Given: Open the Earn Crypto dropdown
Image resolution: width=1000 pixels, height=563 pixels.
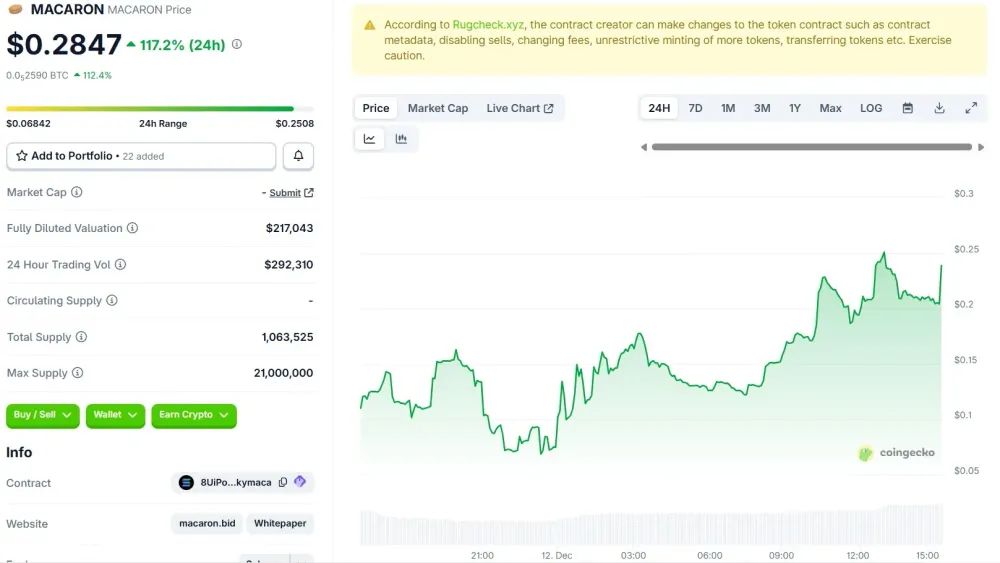Looking at the screenshot, I should tap(194, 415).
